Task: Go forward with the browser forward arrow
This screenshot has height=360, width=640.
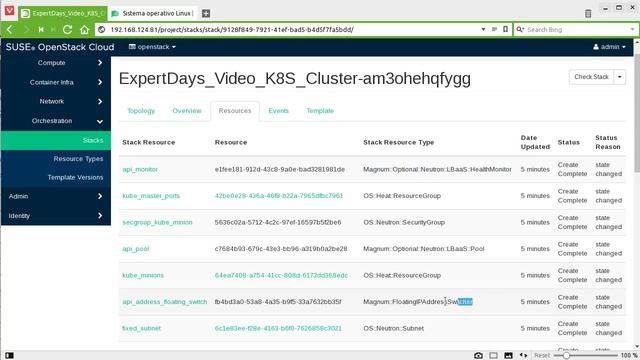Action: (x=26, y=29)
